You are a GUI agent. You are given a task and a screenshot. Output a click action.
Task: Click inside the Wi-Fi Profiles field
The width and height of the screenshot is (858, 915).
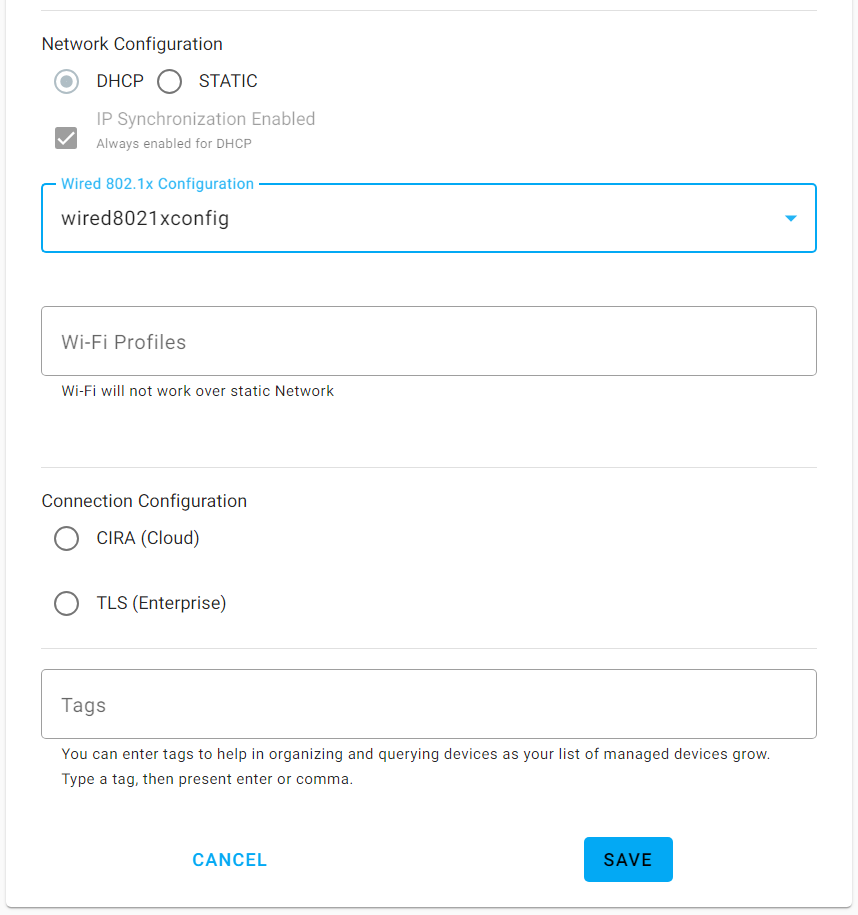click(x=428, y=340)
